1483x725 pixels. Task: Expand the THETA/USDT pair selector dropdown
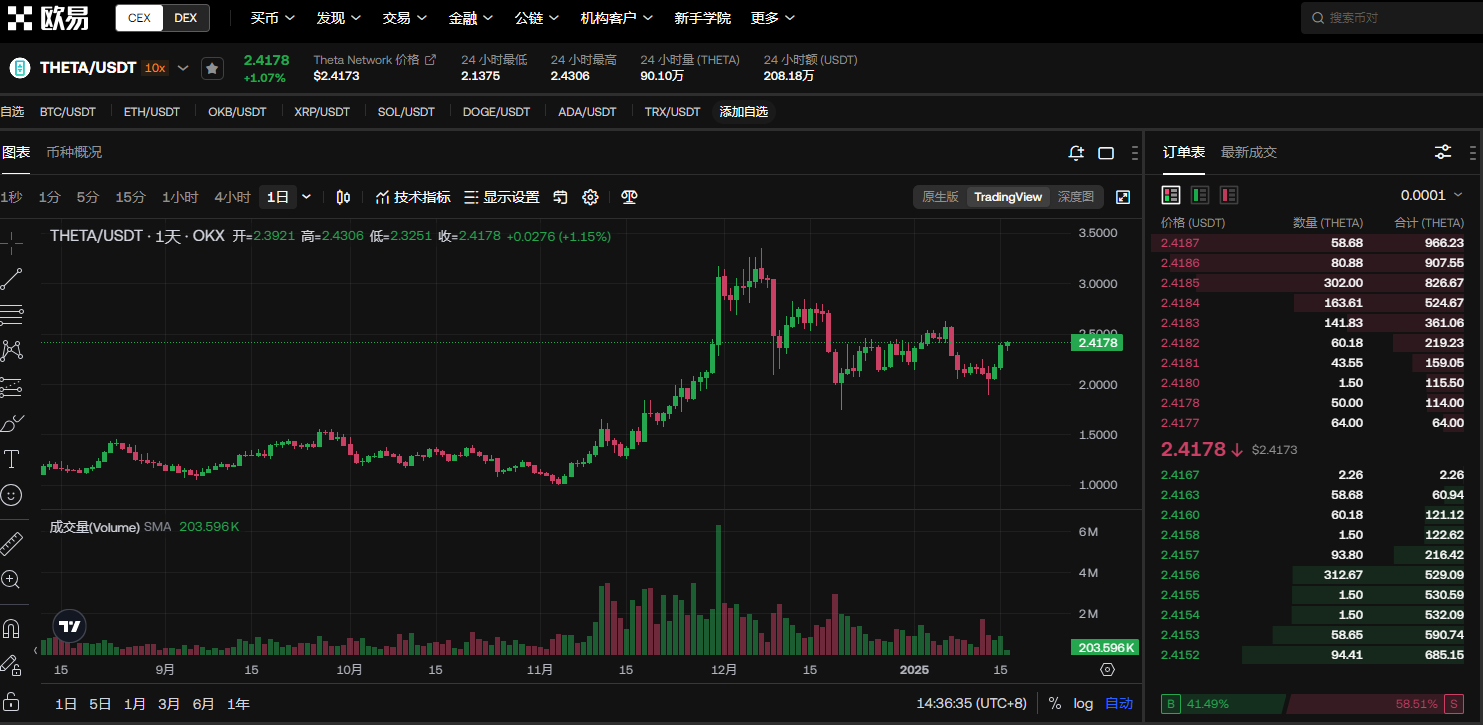(x=183, y=68)
